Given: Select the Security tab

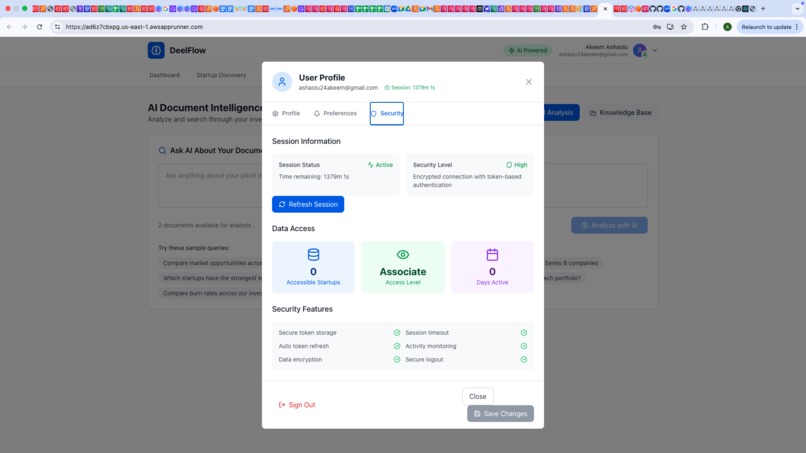Looking at the screenshot, I should (387, 113).
